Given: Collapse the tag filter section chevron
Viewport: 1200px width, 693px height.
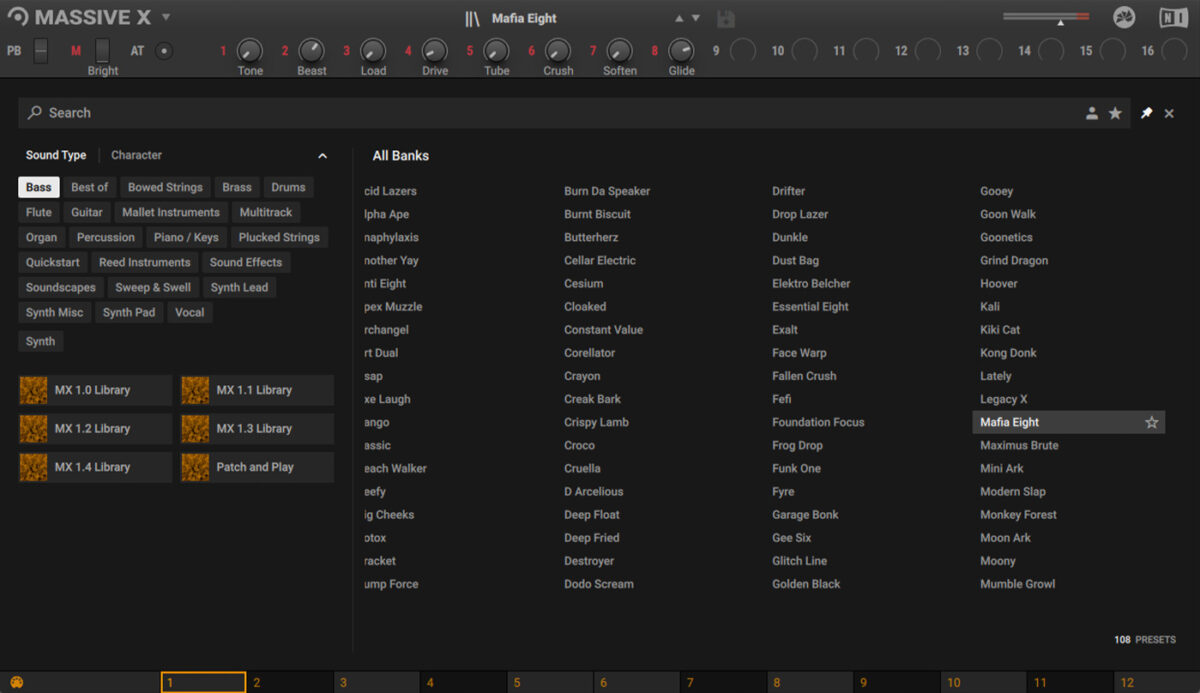Looking at the screenshot, I should click(x=322, y=156).
